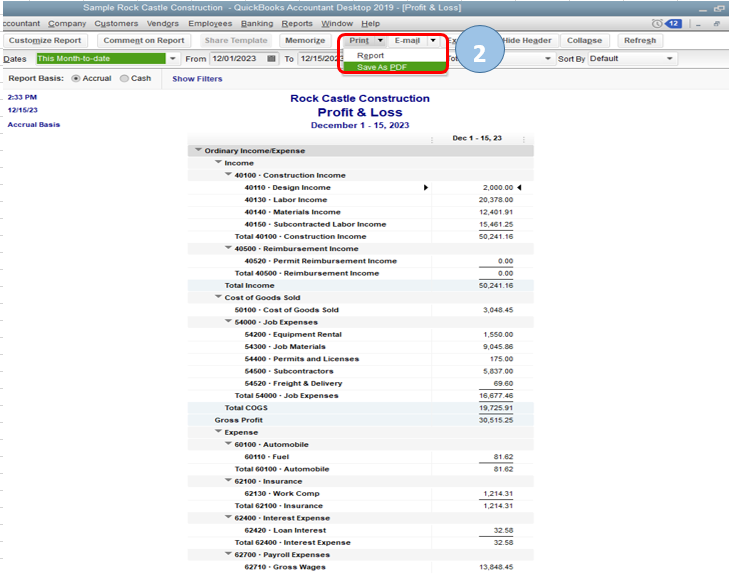
Task: Collapse 54000 Job Expenses
Action: point(228,321)
